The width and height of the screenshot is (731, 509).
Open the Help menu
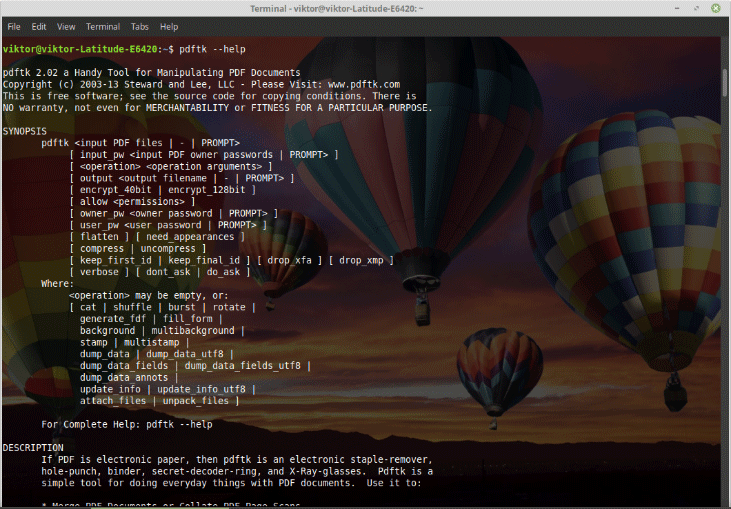169,26
